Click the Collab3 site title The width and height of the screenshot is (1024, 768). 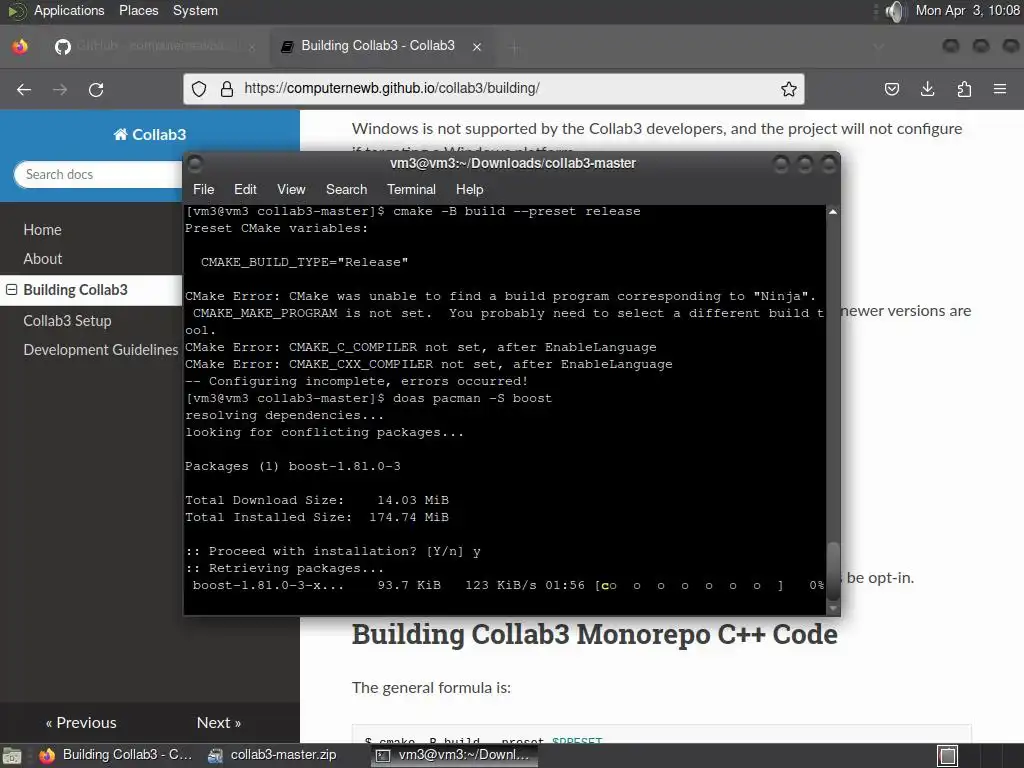point(150,135)
